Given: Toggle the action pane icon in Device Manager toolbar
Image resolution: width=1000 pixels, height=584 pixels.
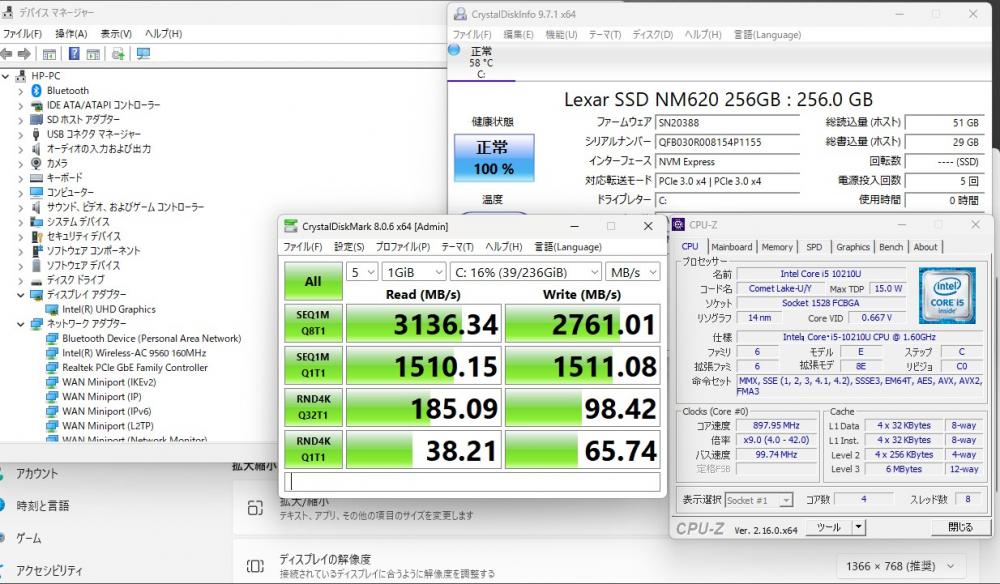Looking at the screenshot, I should [x=93, y=54].
